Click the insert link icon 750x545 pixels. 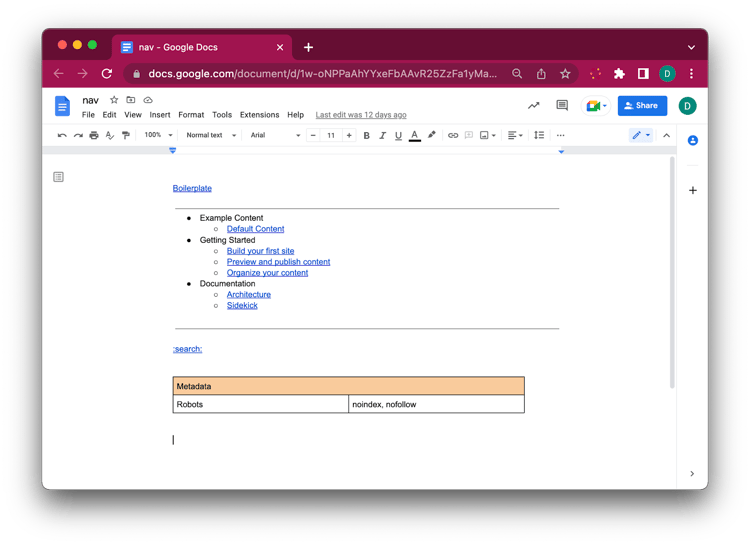[453, 135]
